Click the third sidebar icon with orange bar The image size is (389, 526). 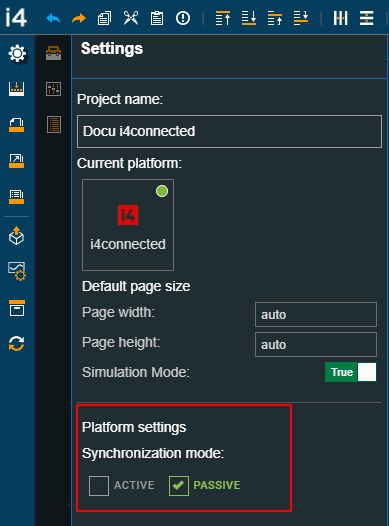pos(16,125)
